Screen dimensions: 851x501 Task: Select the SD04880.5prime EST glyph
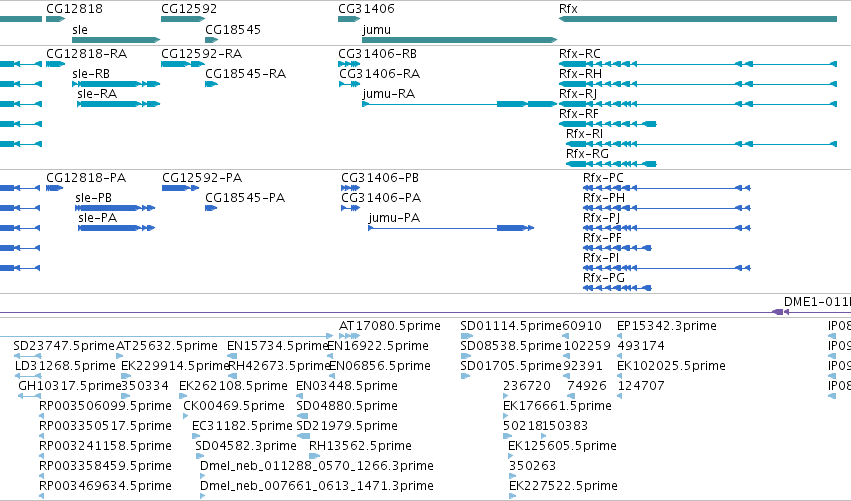(x=302, y=416)
